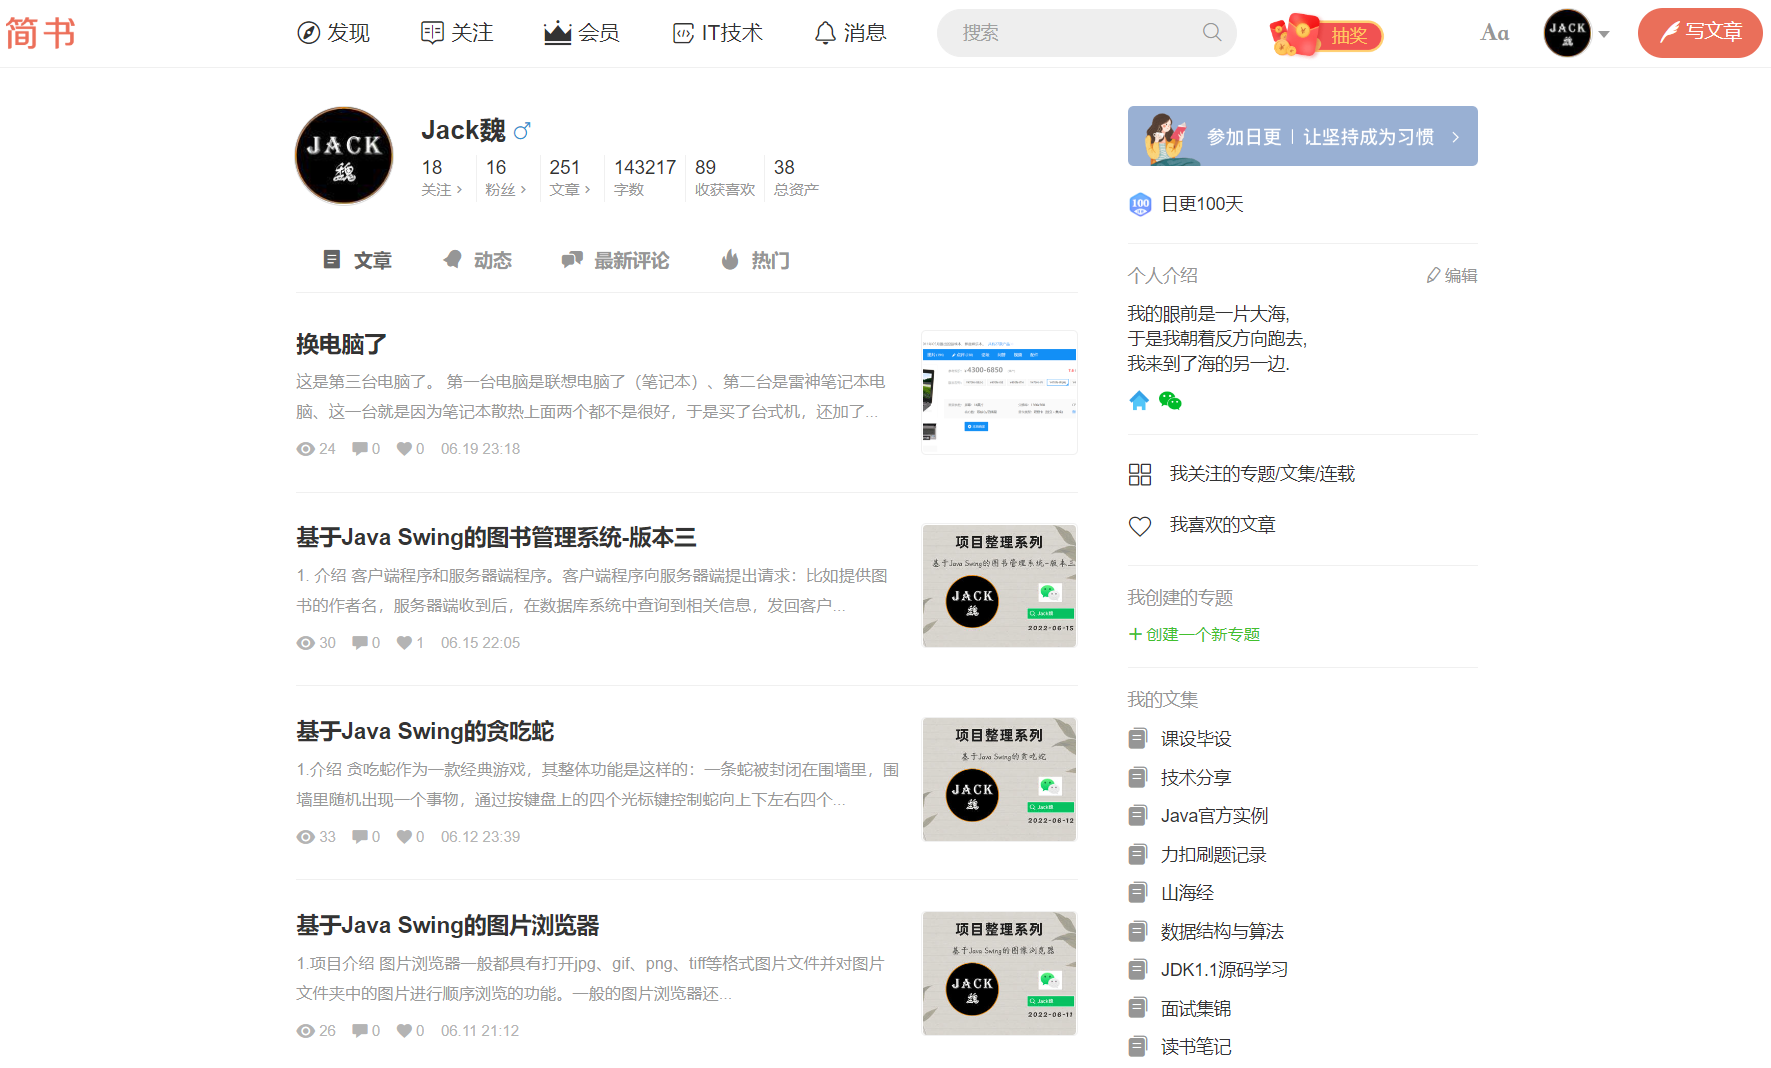The height and width of the screenshot is (1068, 1771).
Task: Click the 会员 crown icon
Action: point(557,32)
